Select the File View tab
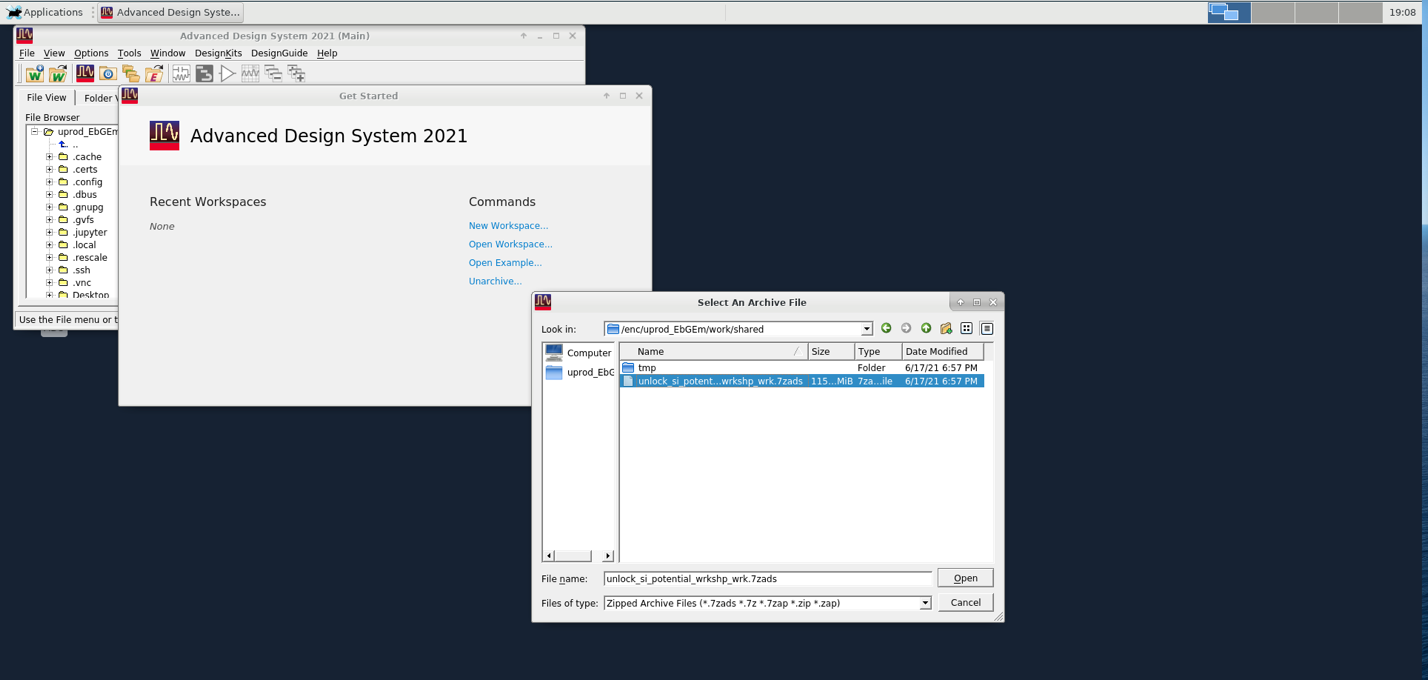This screenshot has width=1428, height=680. (x=46, y=98)
